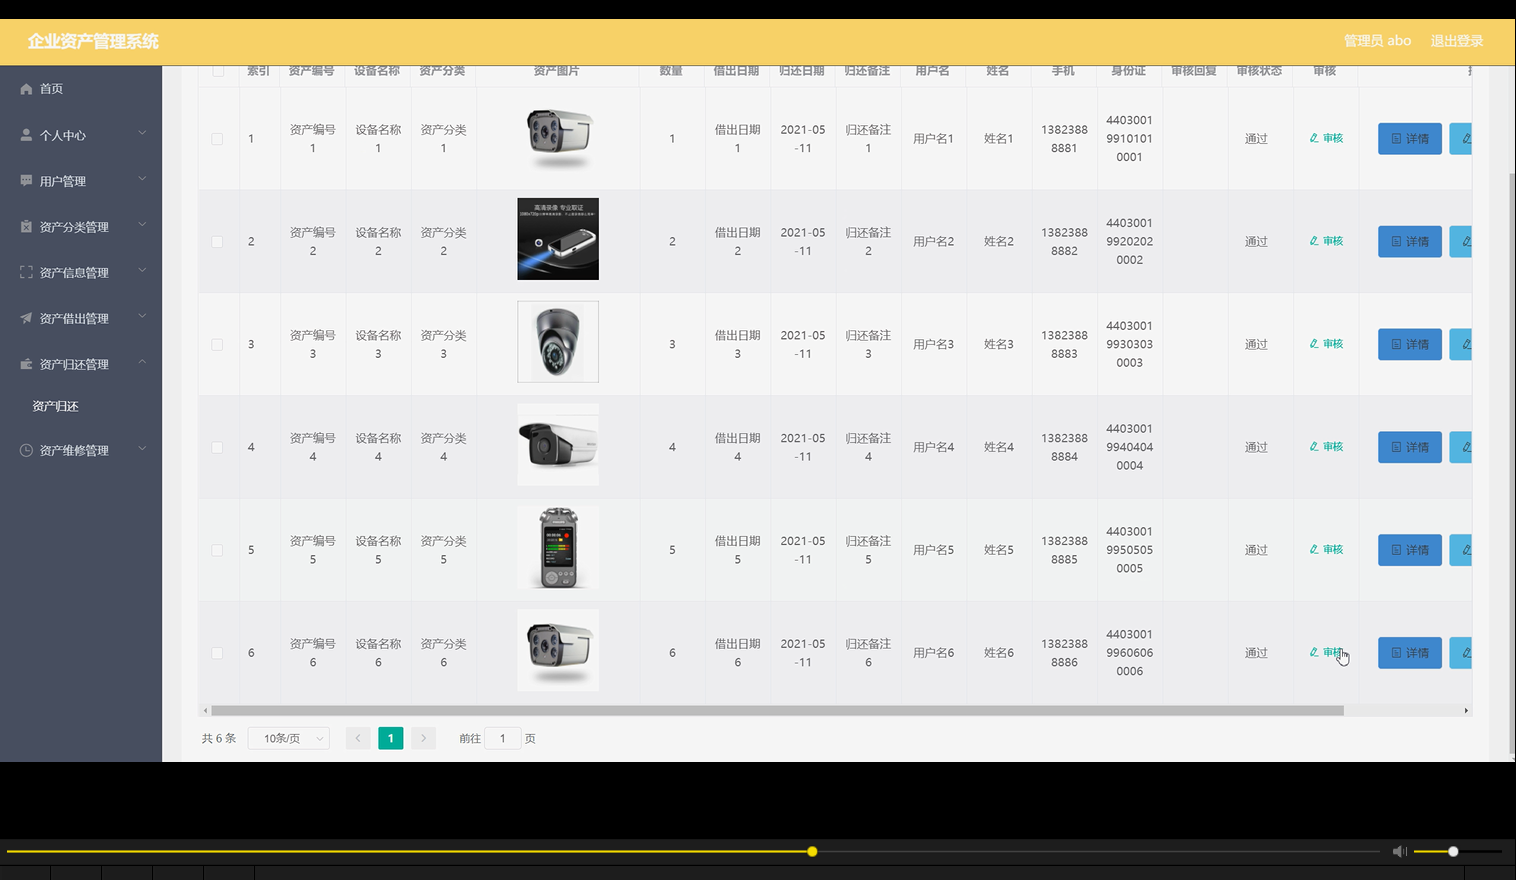Open the 10条/页 page size dropdown
The width and height of the screenshot is (1516, 880).
289,738
